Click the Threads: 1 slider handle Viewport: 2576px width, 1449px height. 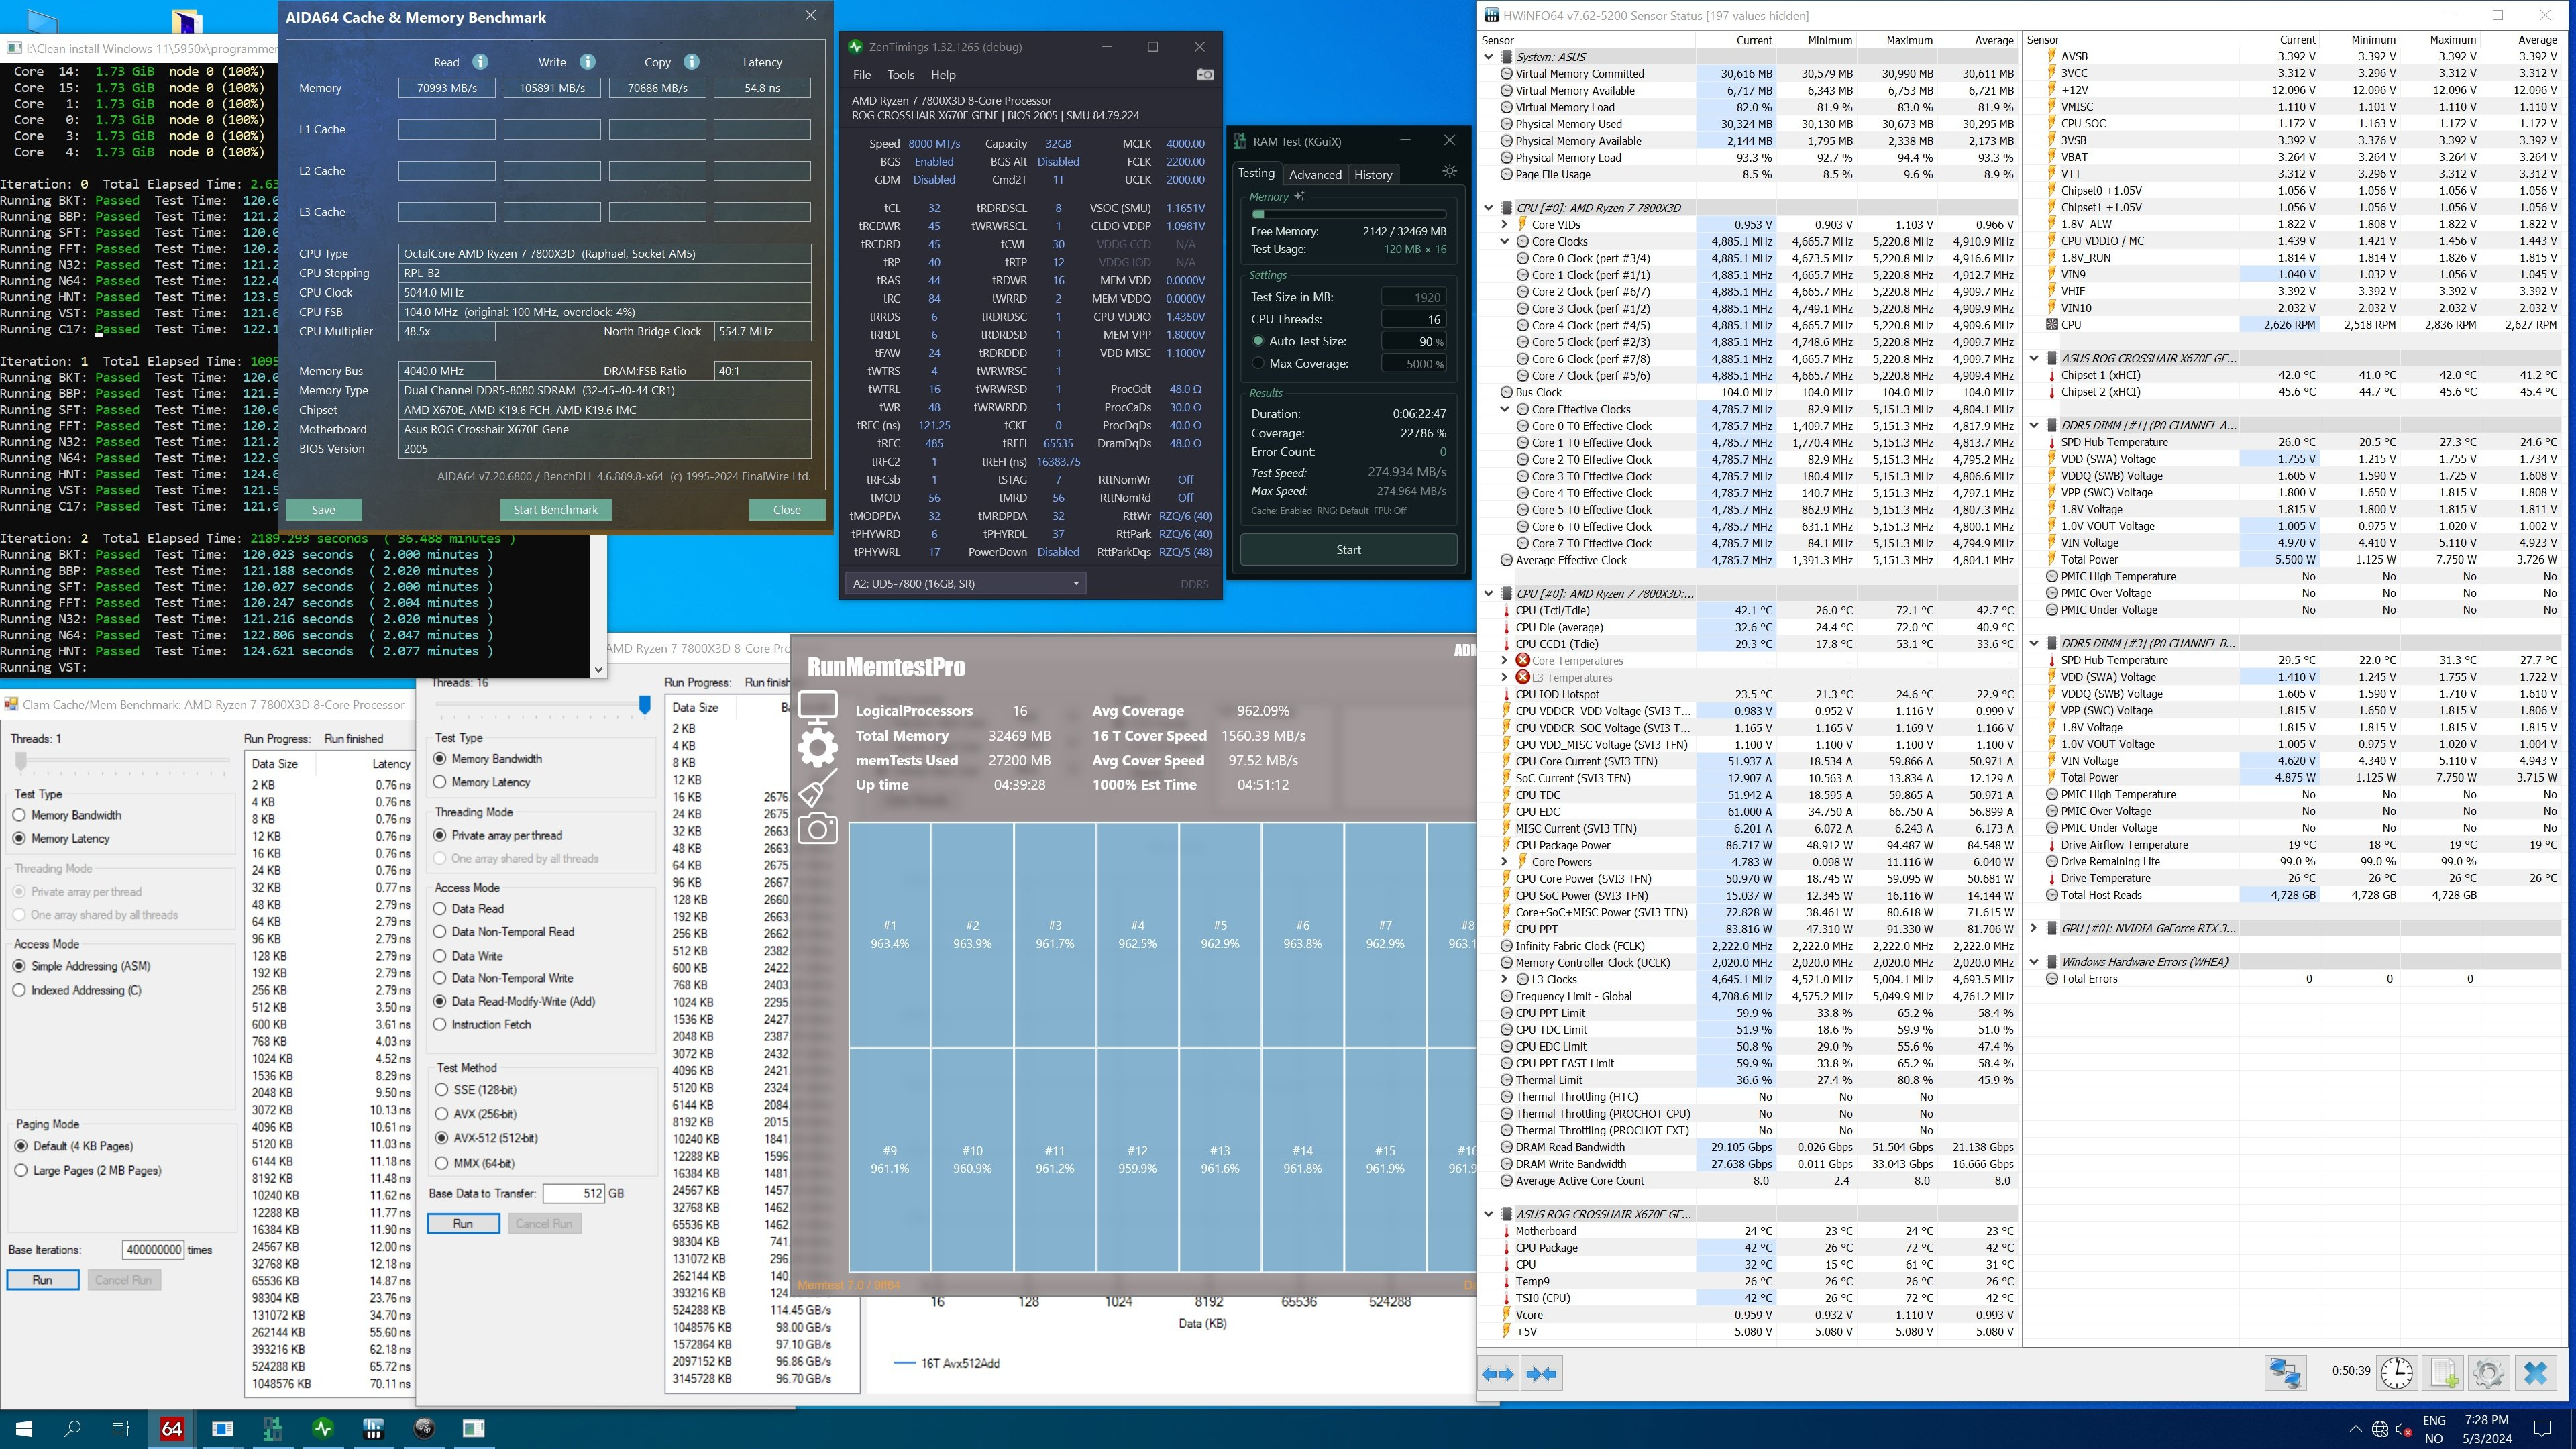coord(21,762)
